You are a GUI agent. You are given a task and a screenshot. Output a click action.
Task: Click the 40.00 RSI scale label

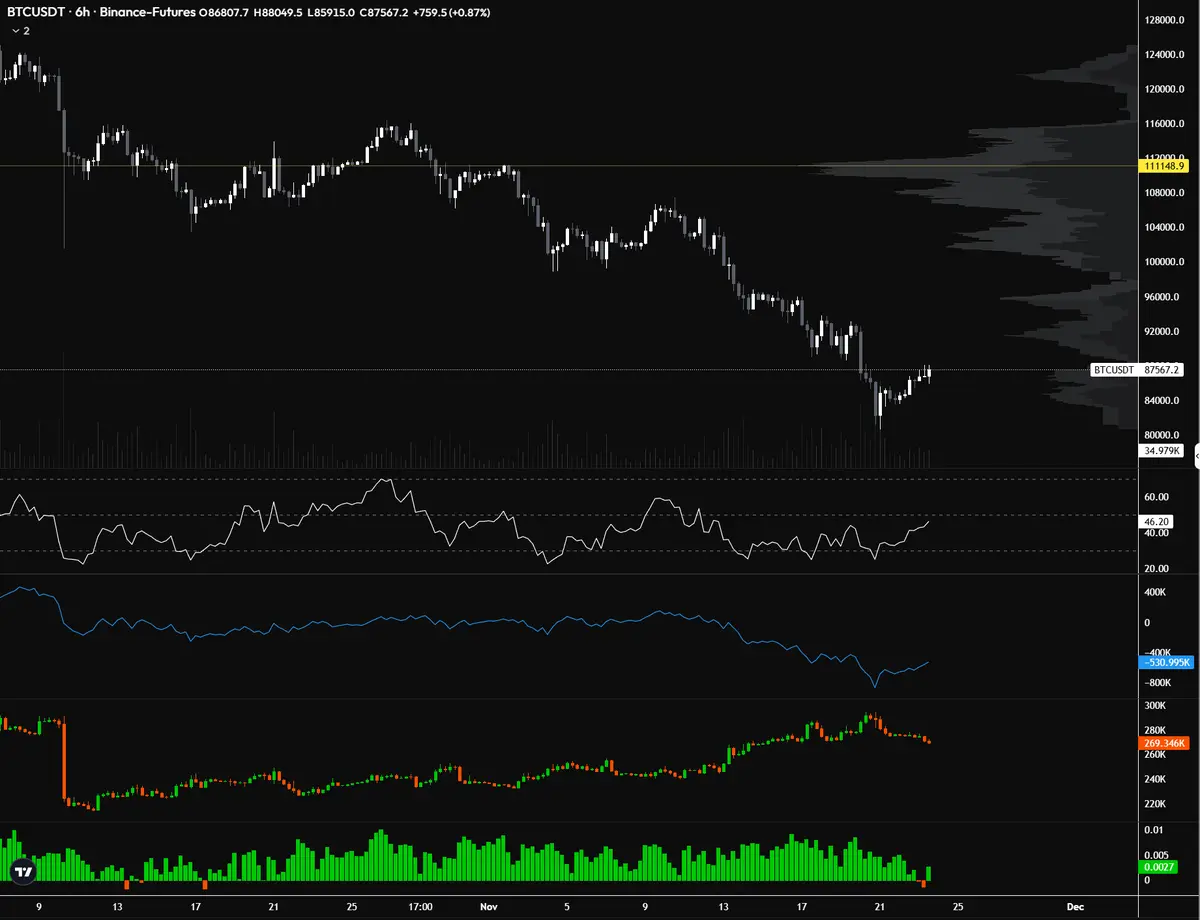(x=1157, y=533)
